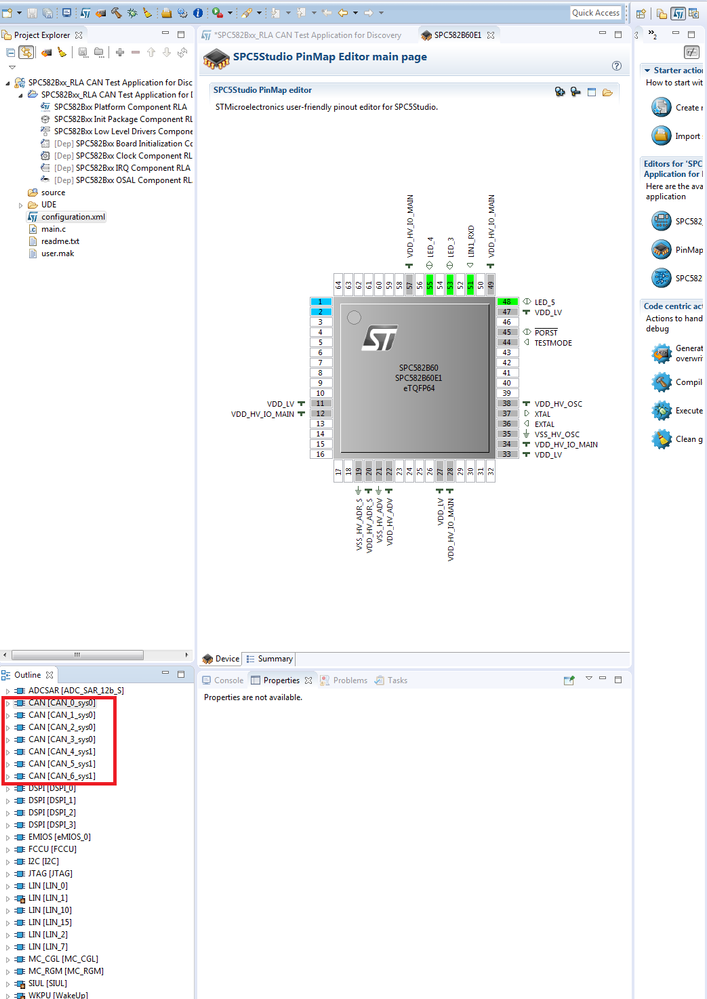Open the PinMap editor link icon
707x999 pixels.
662,250
